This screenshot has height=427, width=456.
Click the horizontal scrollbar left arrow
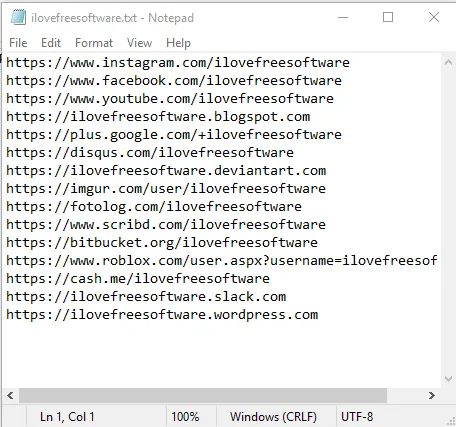pos(10,396)
